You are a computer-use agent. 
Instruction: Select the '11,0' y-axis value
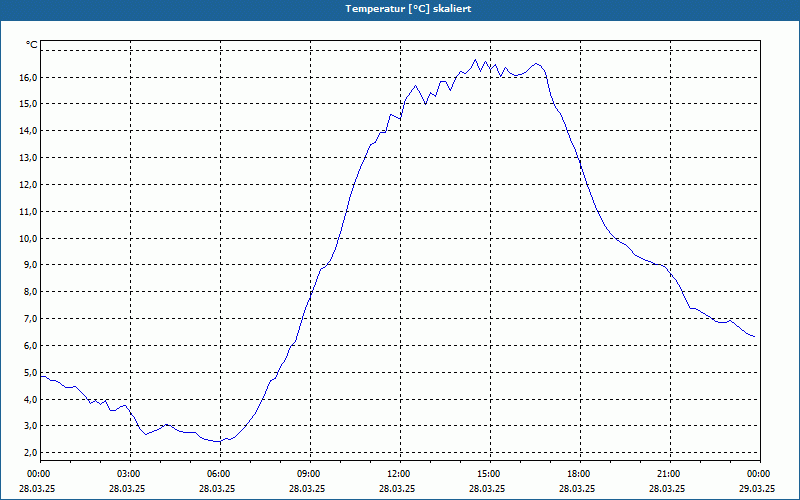click(x=29, y=211)
